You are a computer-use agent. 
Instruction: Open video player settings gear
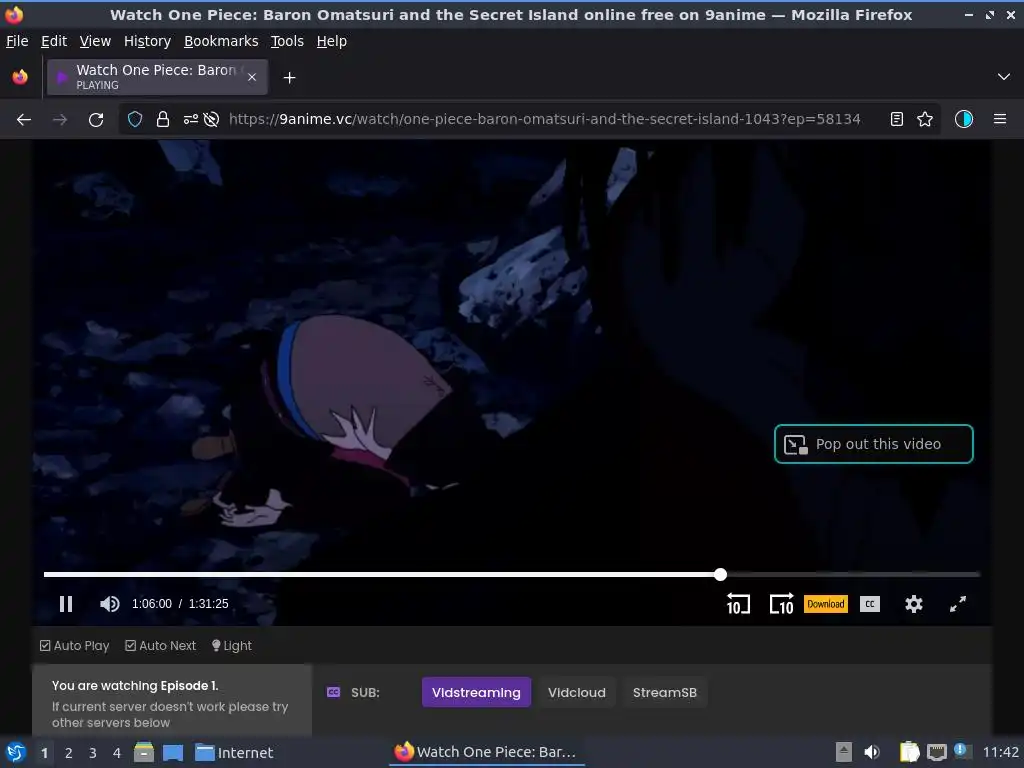pos(914,604)
